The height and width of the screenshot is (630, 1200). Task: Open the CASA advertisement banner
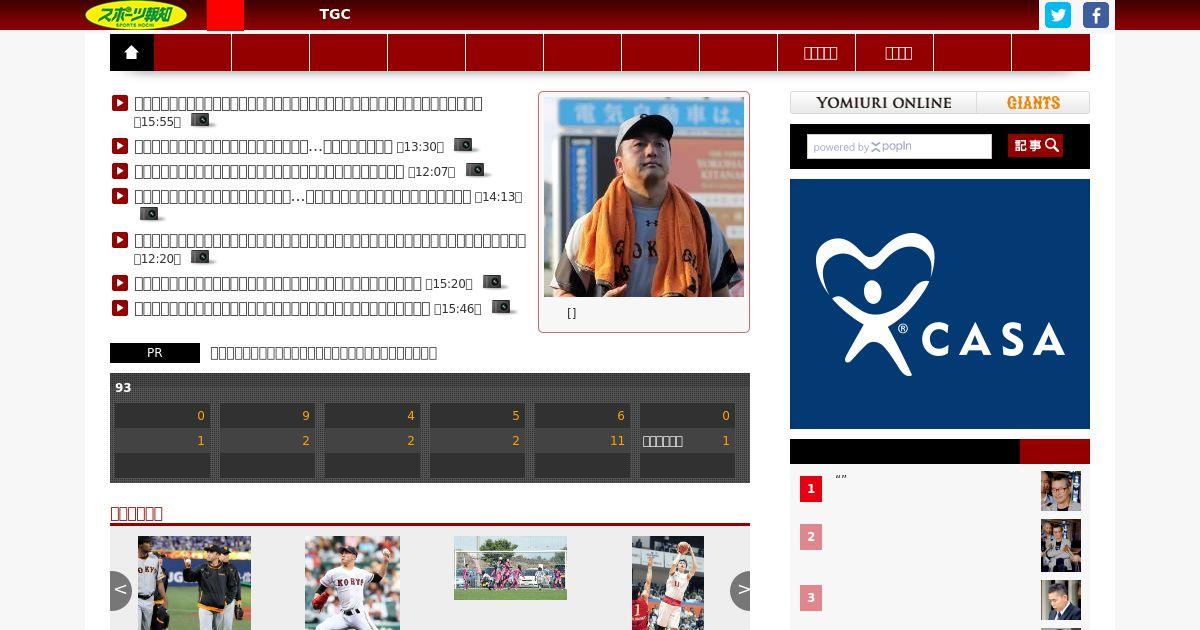click(x=940, y=304)
